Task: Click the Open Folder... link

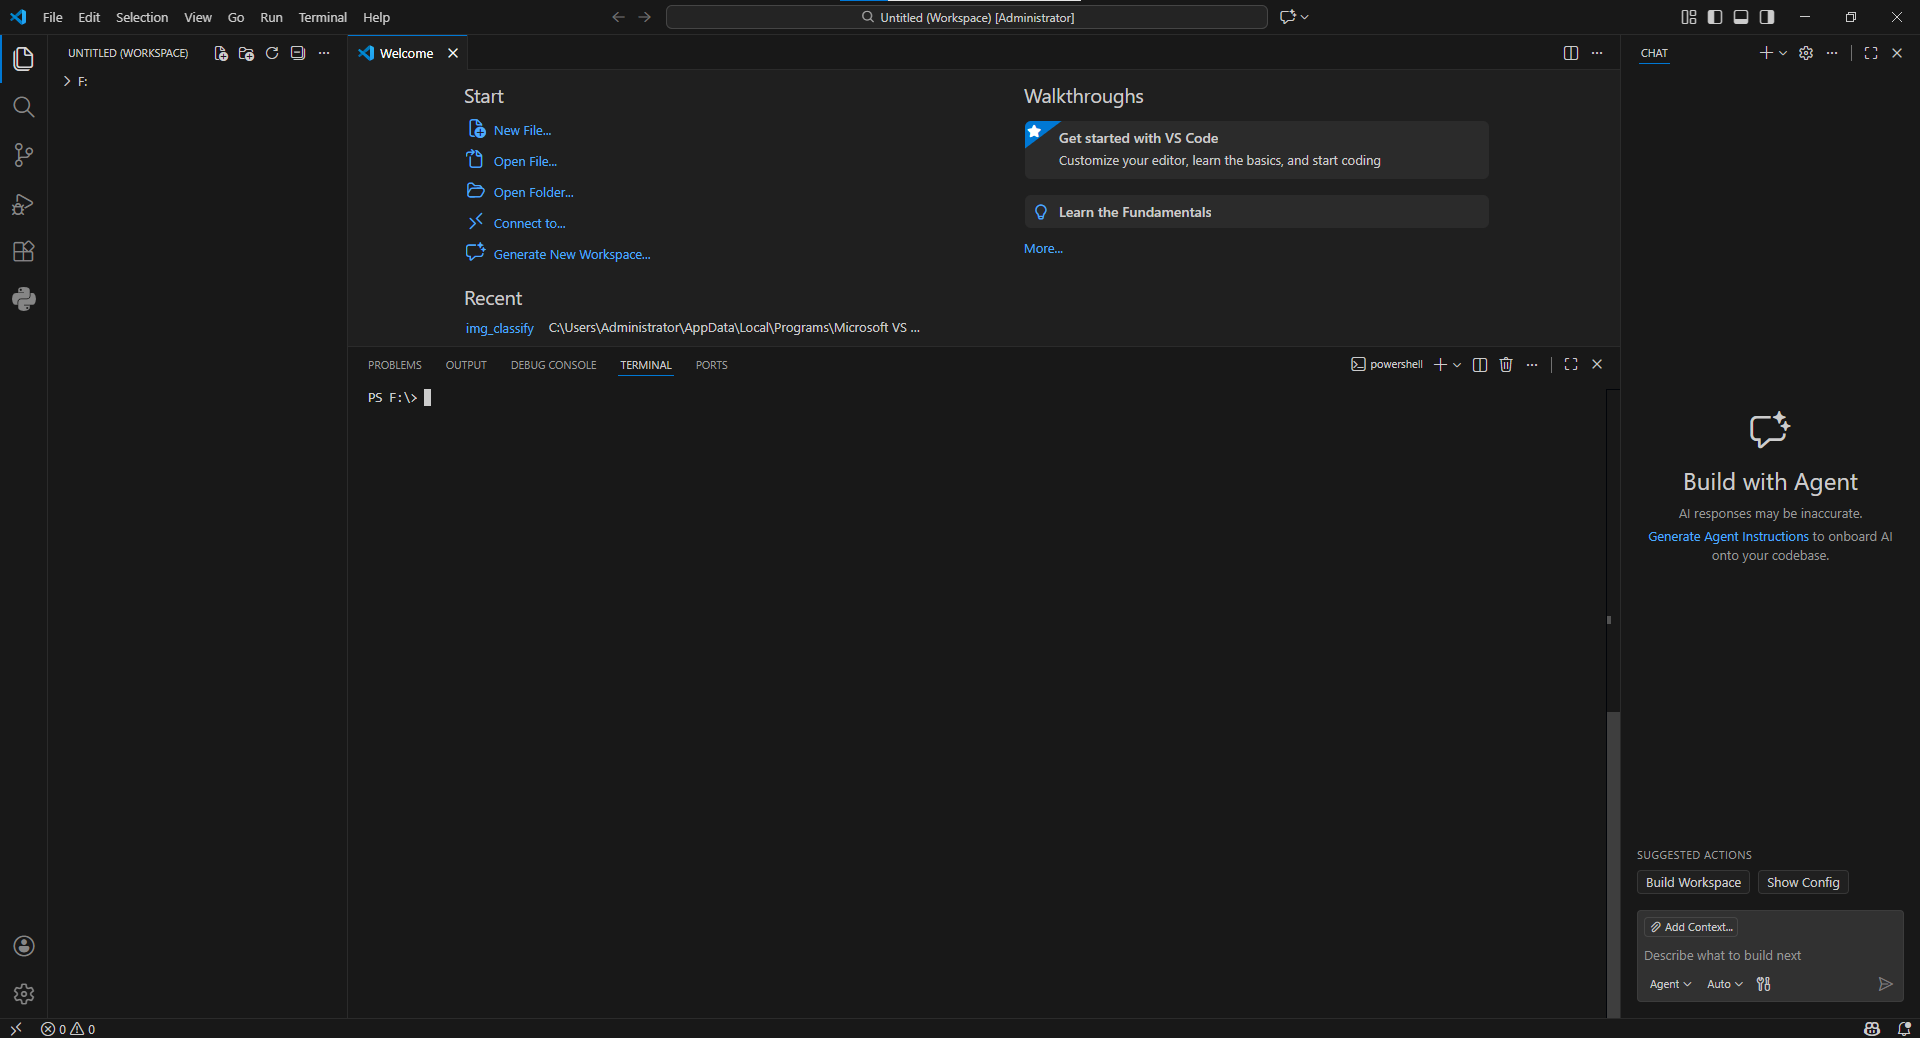Action: tap(533, 192)
